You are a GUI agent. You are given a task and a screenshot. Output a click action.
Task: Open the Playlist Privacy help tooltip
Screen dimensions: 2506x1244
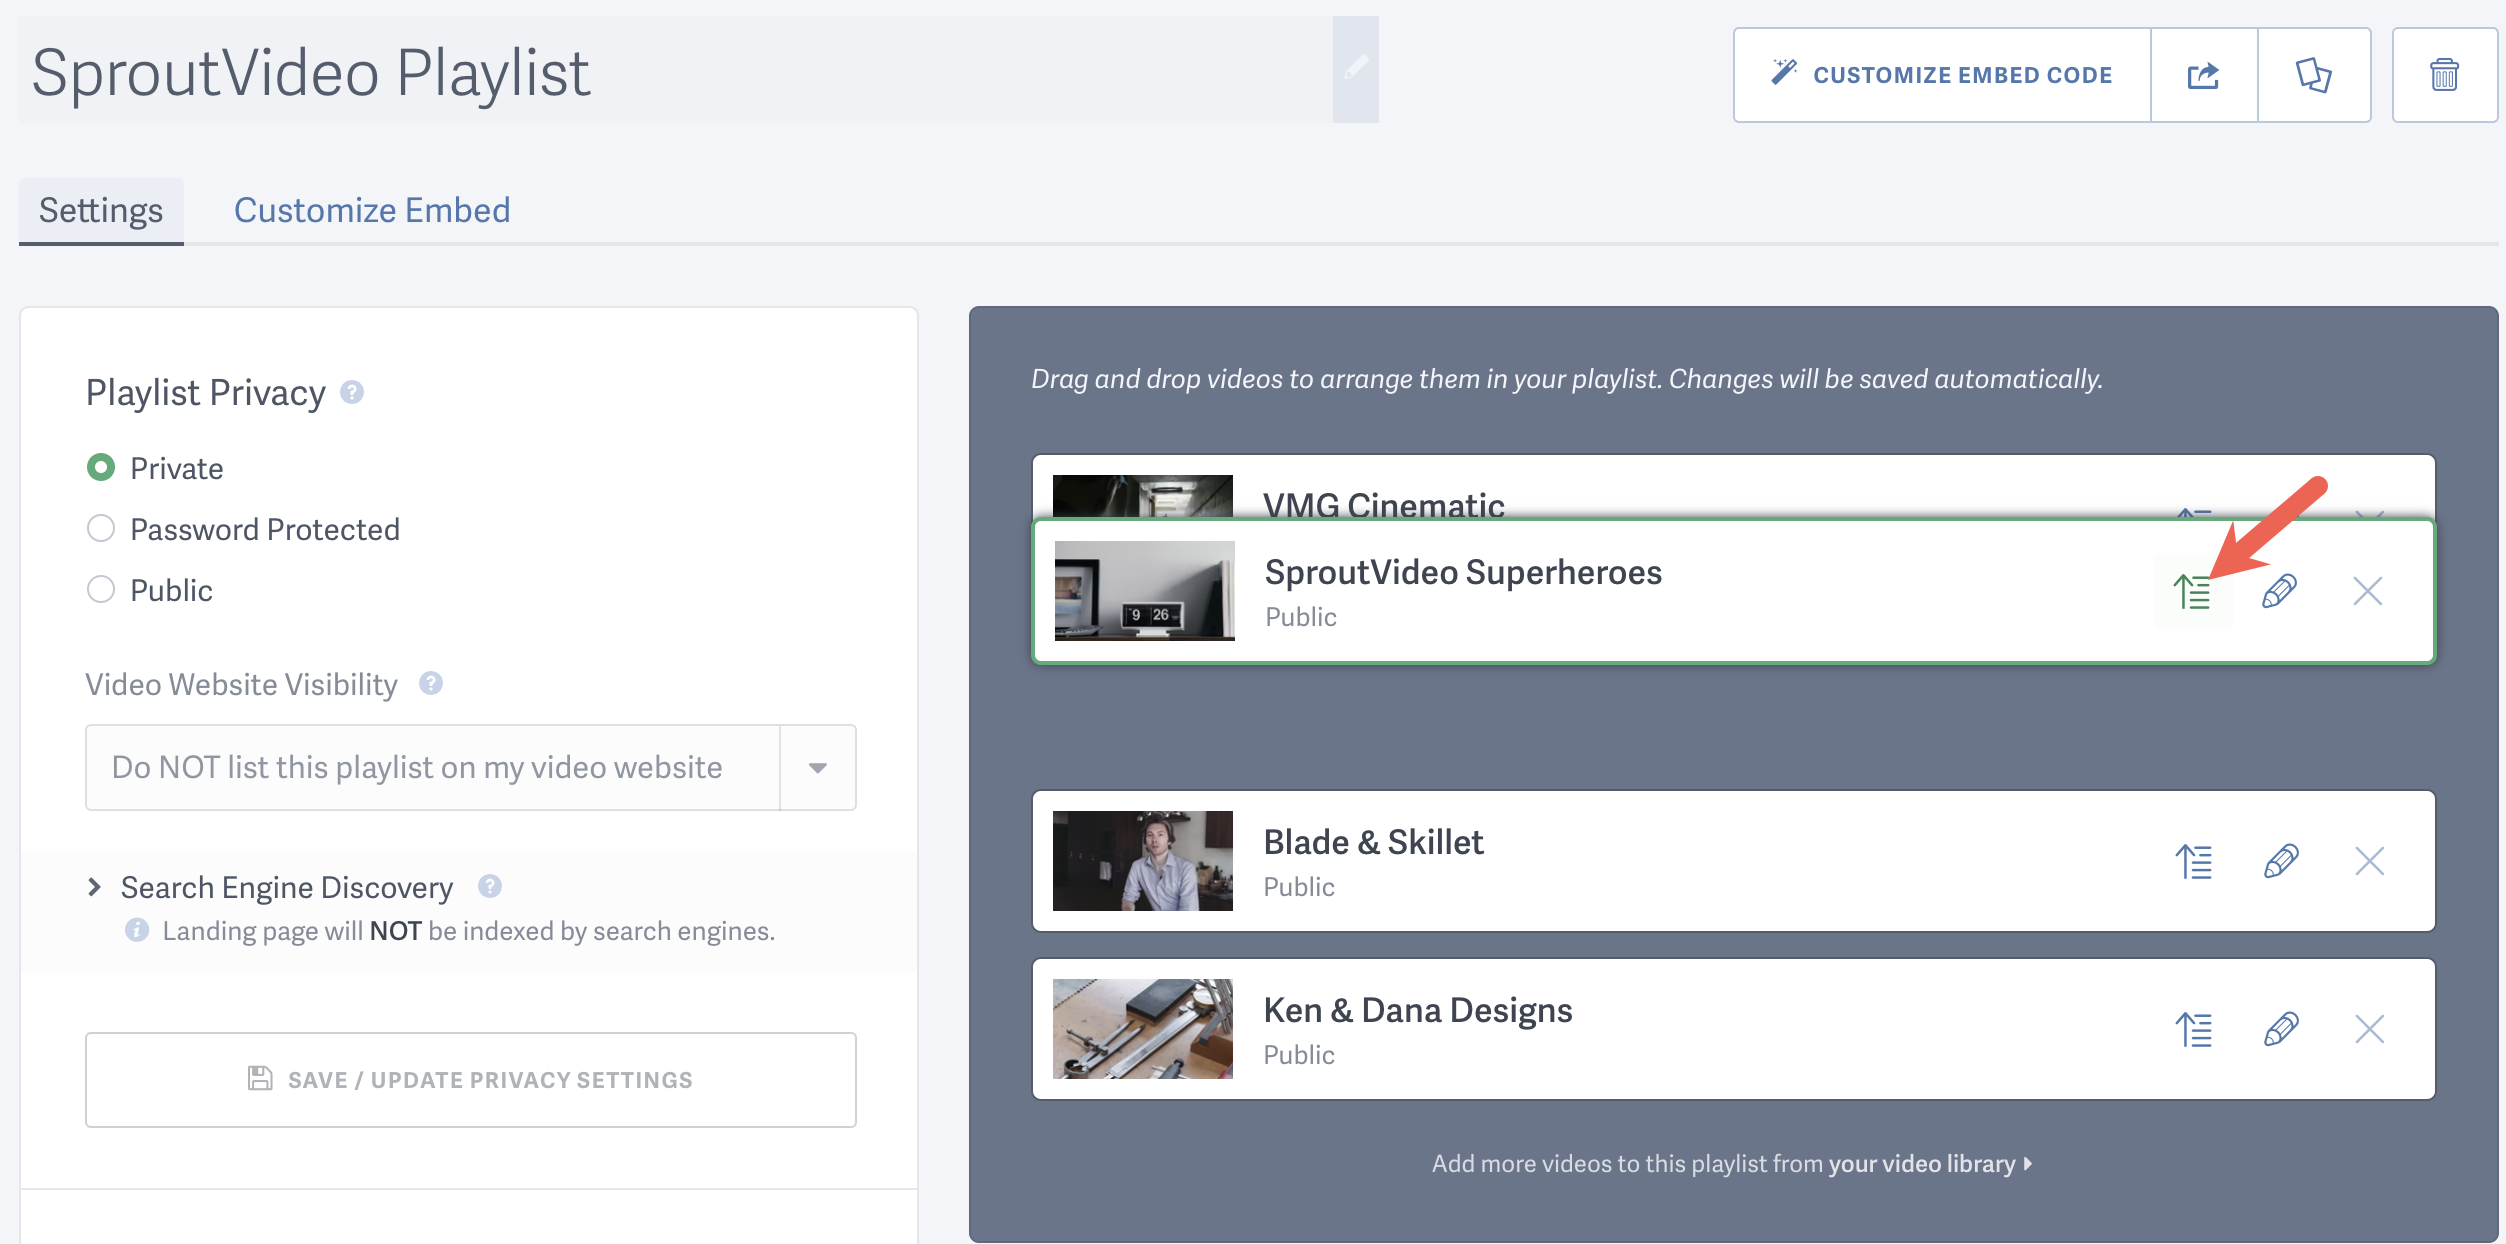pos(352,392)
